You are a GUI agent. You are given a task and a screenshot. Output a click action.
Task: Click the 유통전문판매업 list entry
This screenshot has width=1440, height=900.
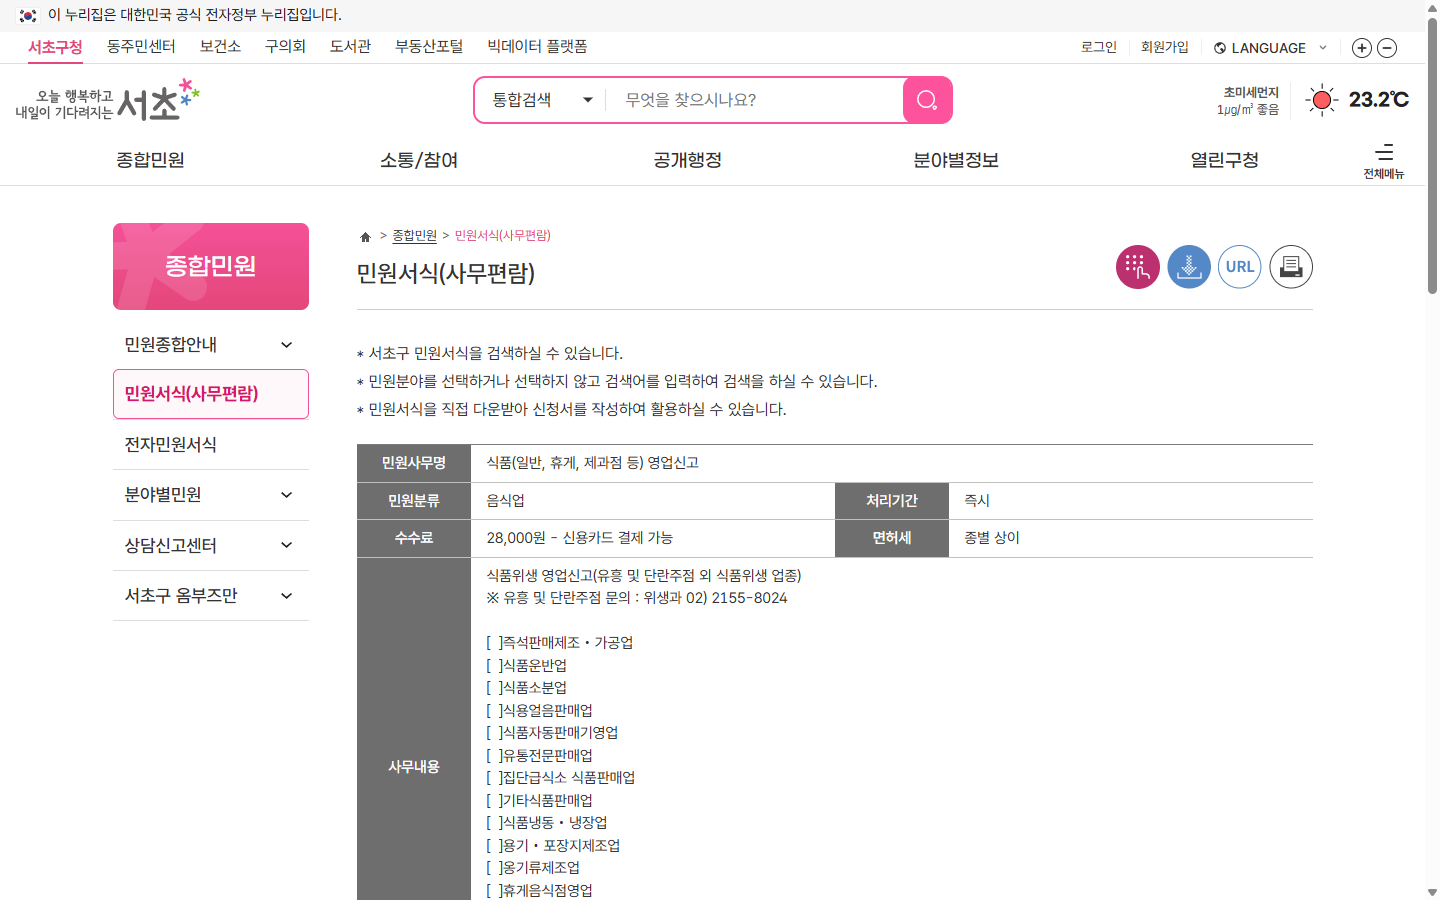540,756
